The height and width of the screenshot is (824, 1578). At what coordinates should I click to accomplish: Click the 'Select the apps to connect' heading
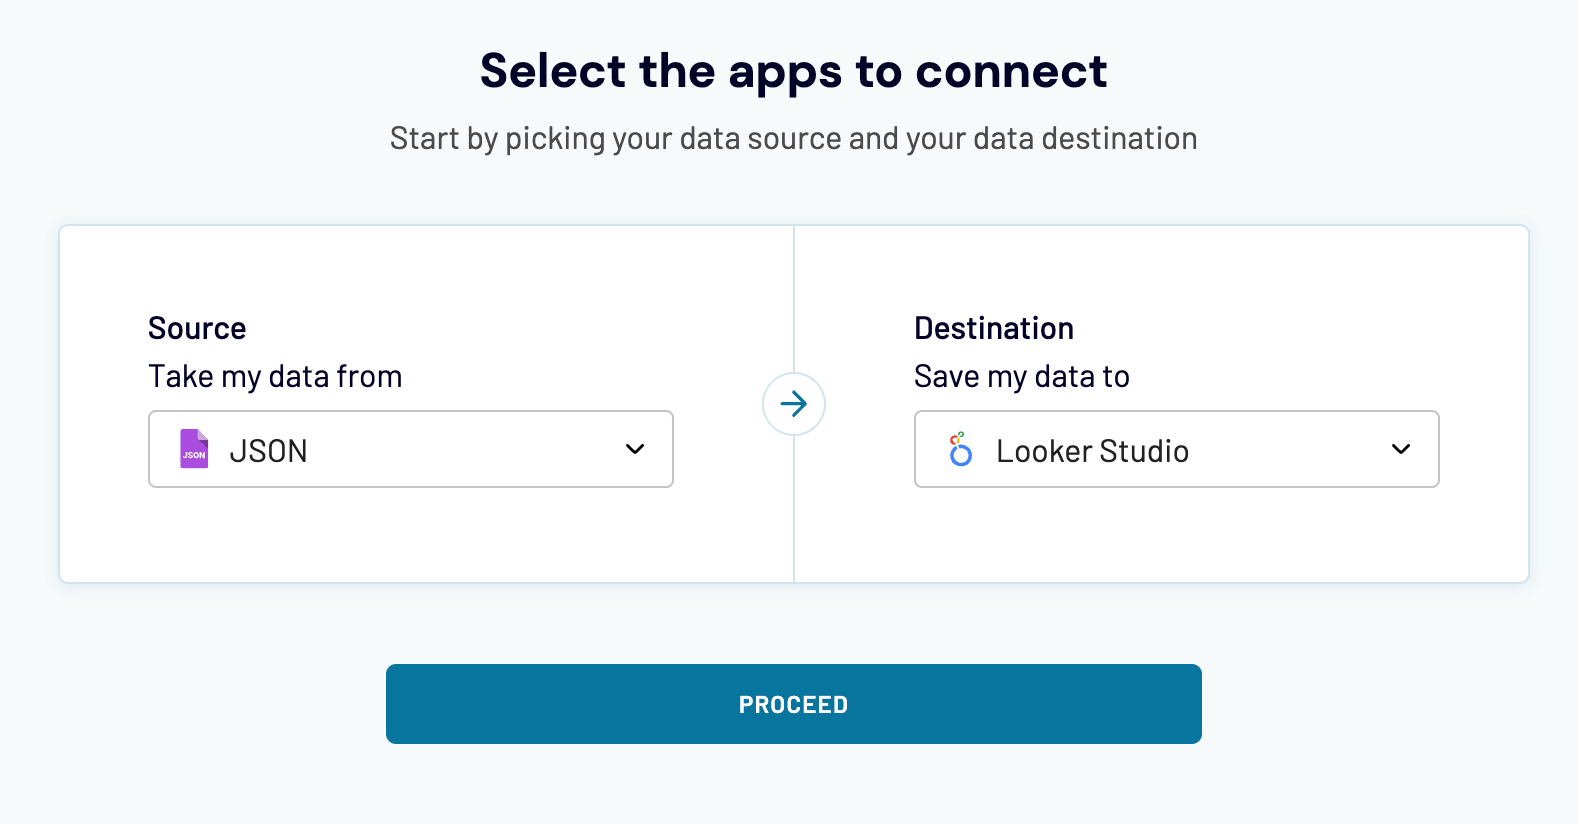(x=794, y=70)
